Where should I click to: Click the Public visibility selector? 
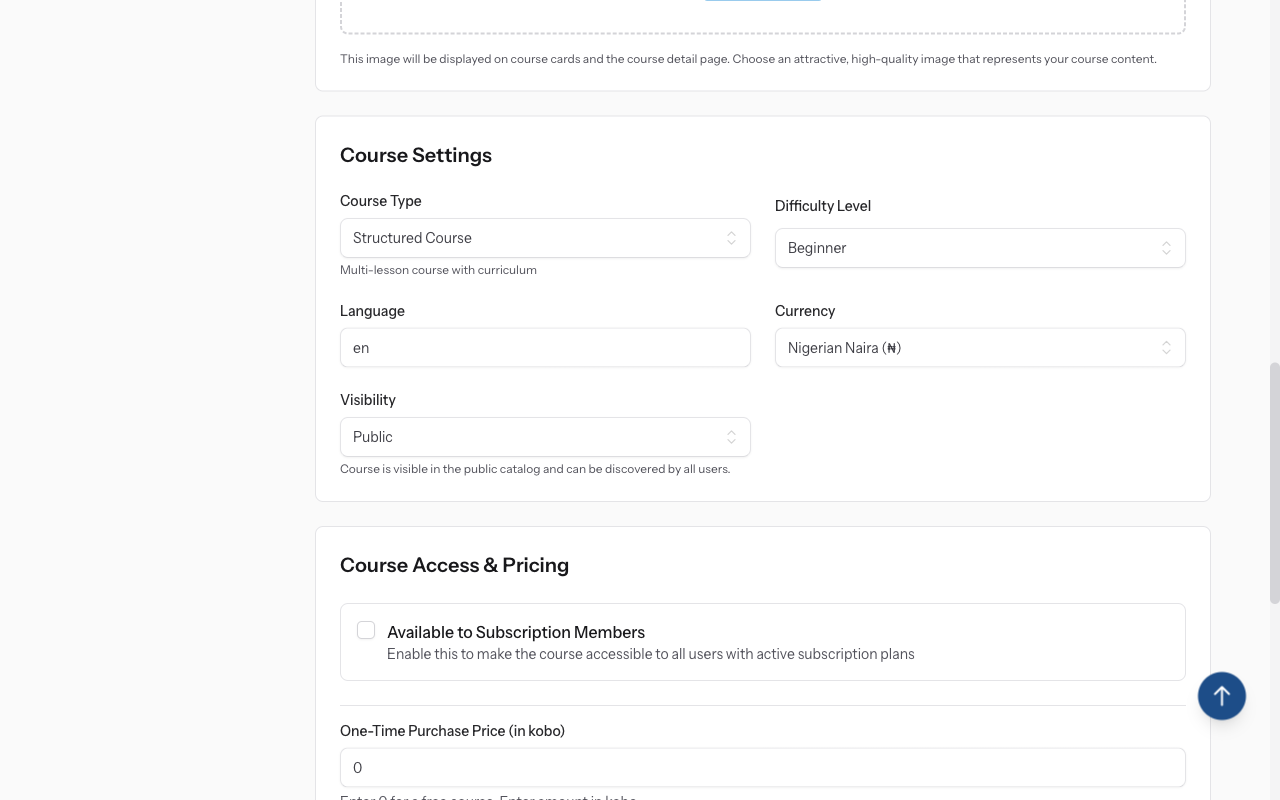(545, 436)
